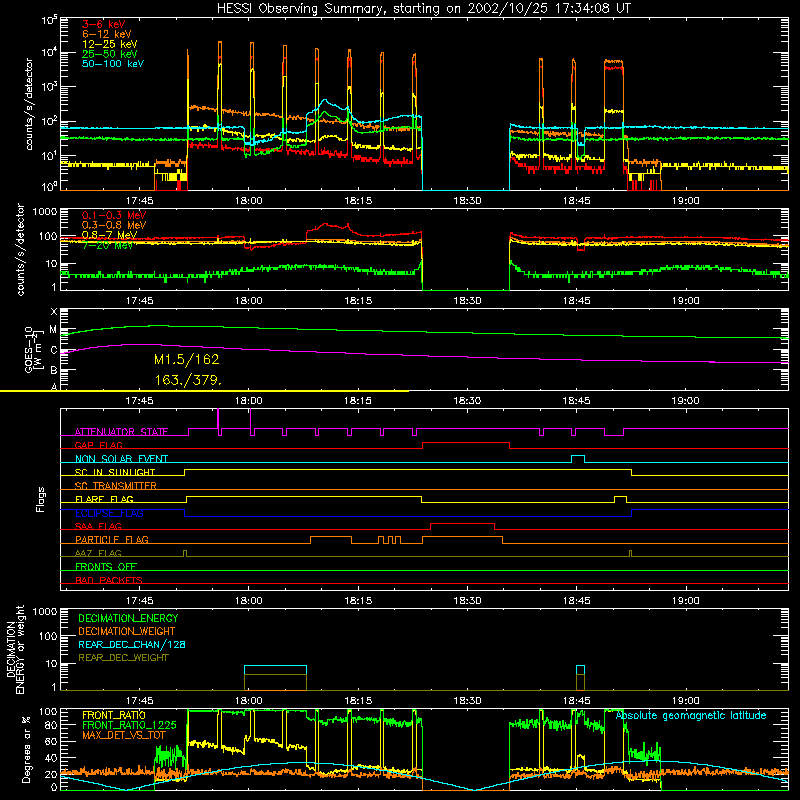Click the short FLARE_FLAG pulse before 19:00
Screen dimensions: 800x800
point(620,499)
